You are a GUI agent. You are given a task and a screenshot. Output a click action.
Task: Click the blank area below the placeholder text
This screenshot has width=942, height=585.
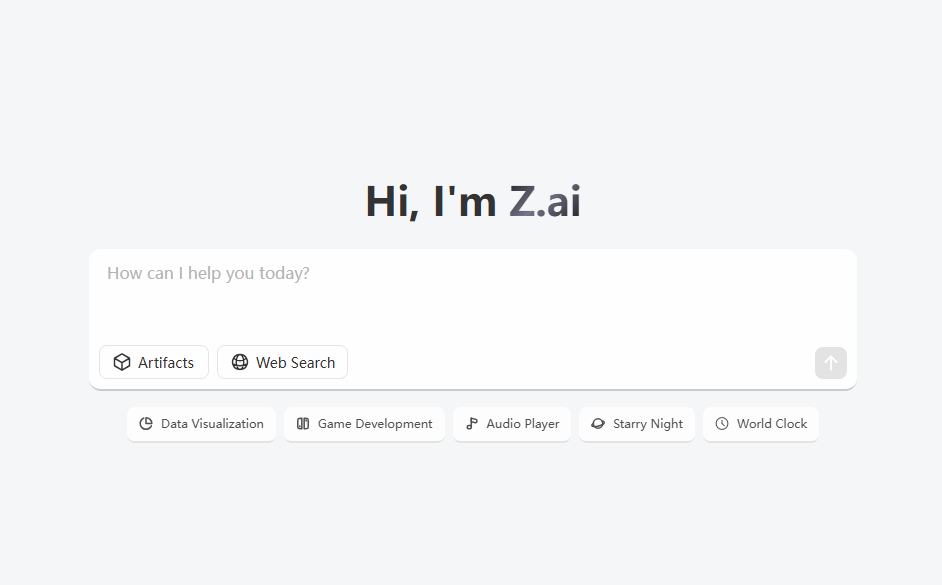coord(473,314)
